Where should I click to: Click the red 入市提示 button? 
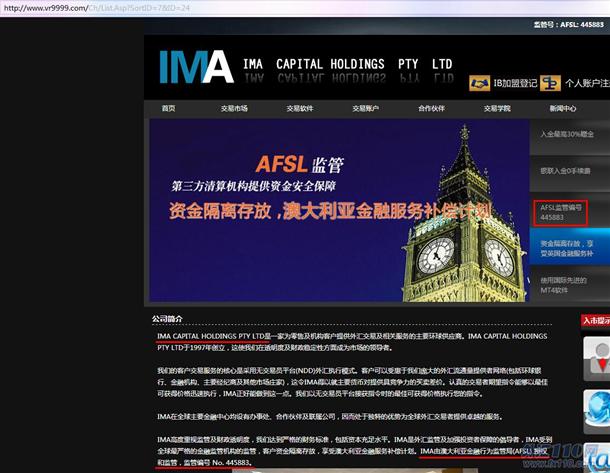(x=596, y=321)
